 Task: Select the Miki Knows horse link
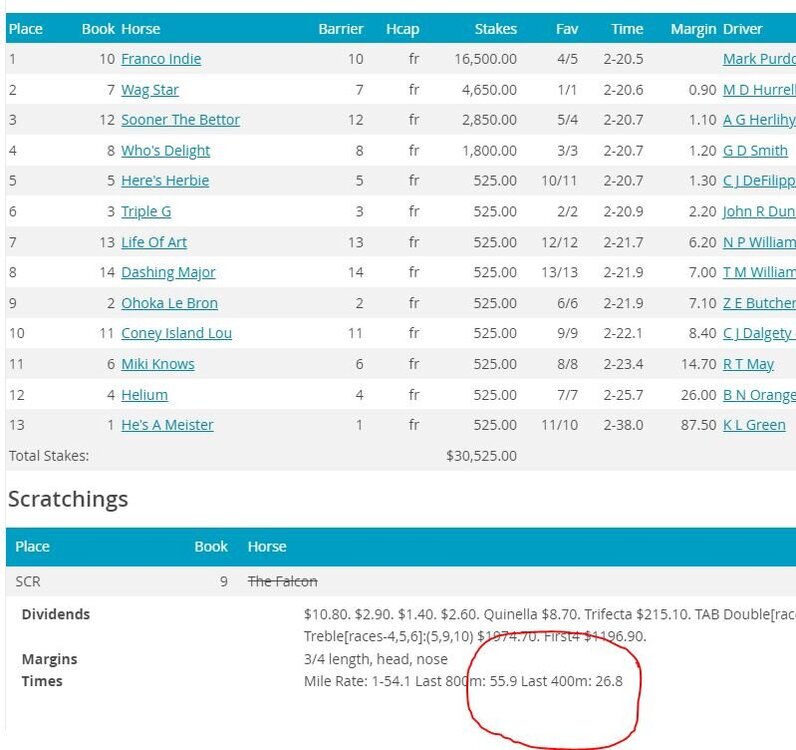[158, 364]
